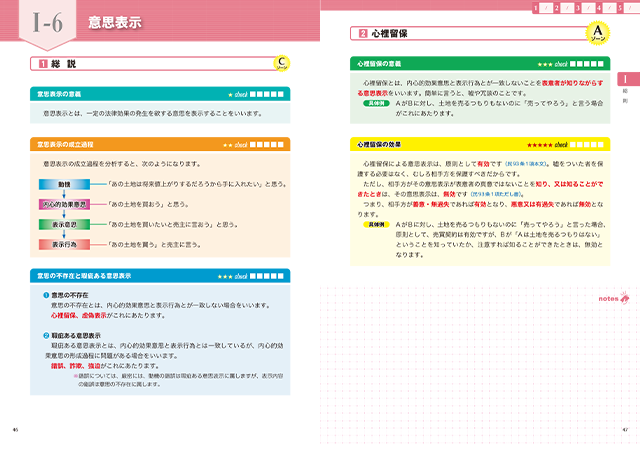Click the 意思表示 chapter title
Viewport: 640px width, 452px height.
pos(115,22)
